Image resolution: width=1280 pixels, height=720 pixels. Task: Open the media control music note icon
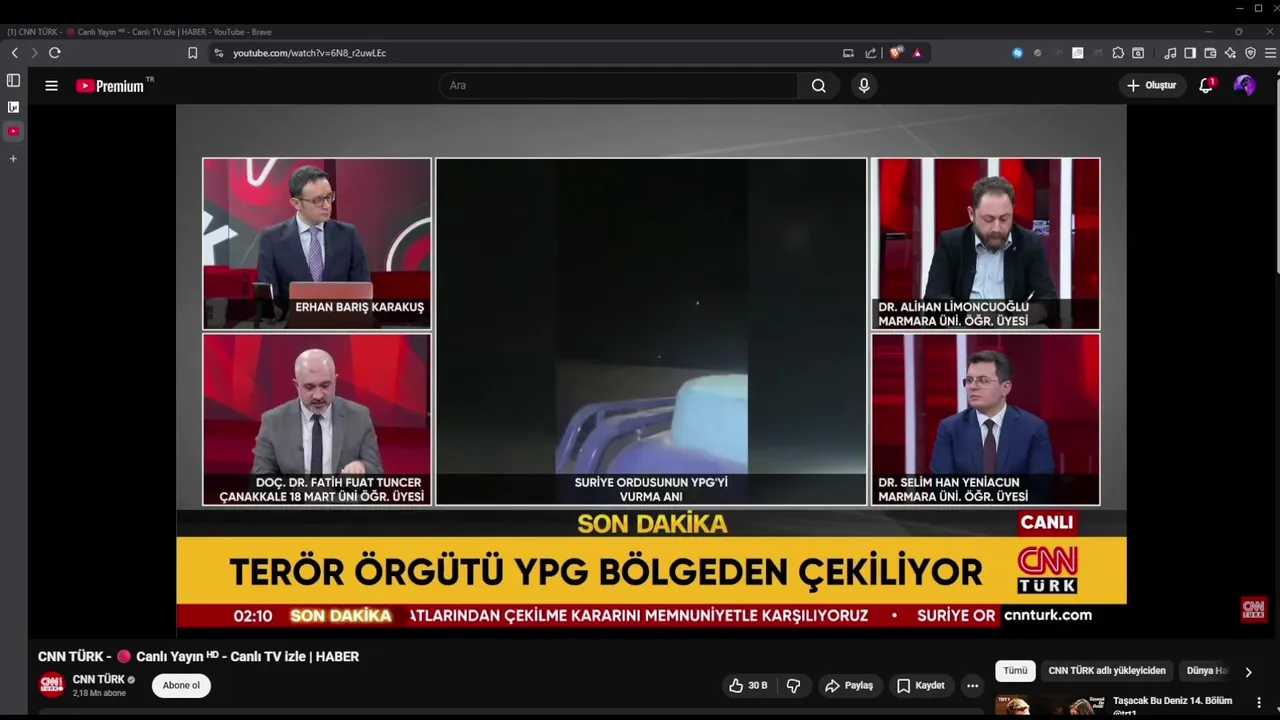click(1170, 53)
